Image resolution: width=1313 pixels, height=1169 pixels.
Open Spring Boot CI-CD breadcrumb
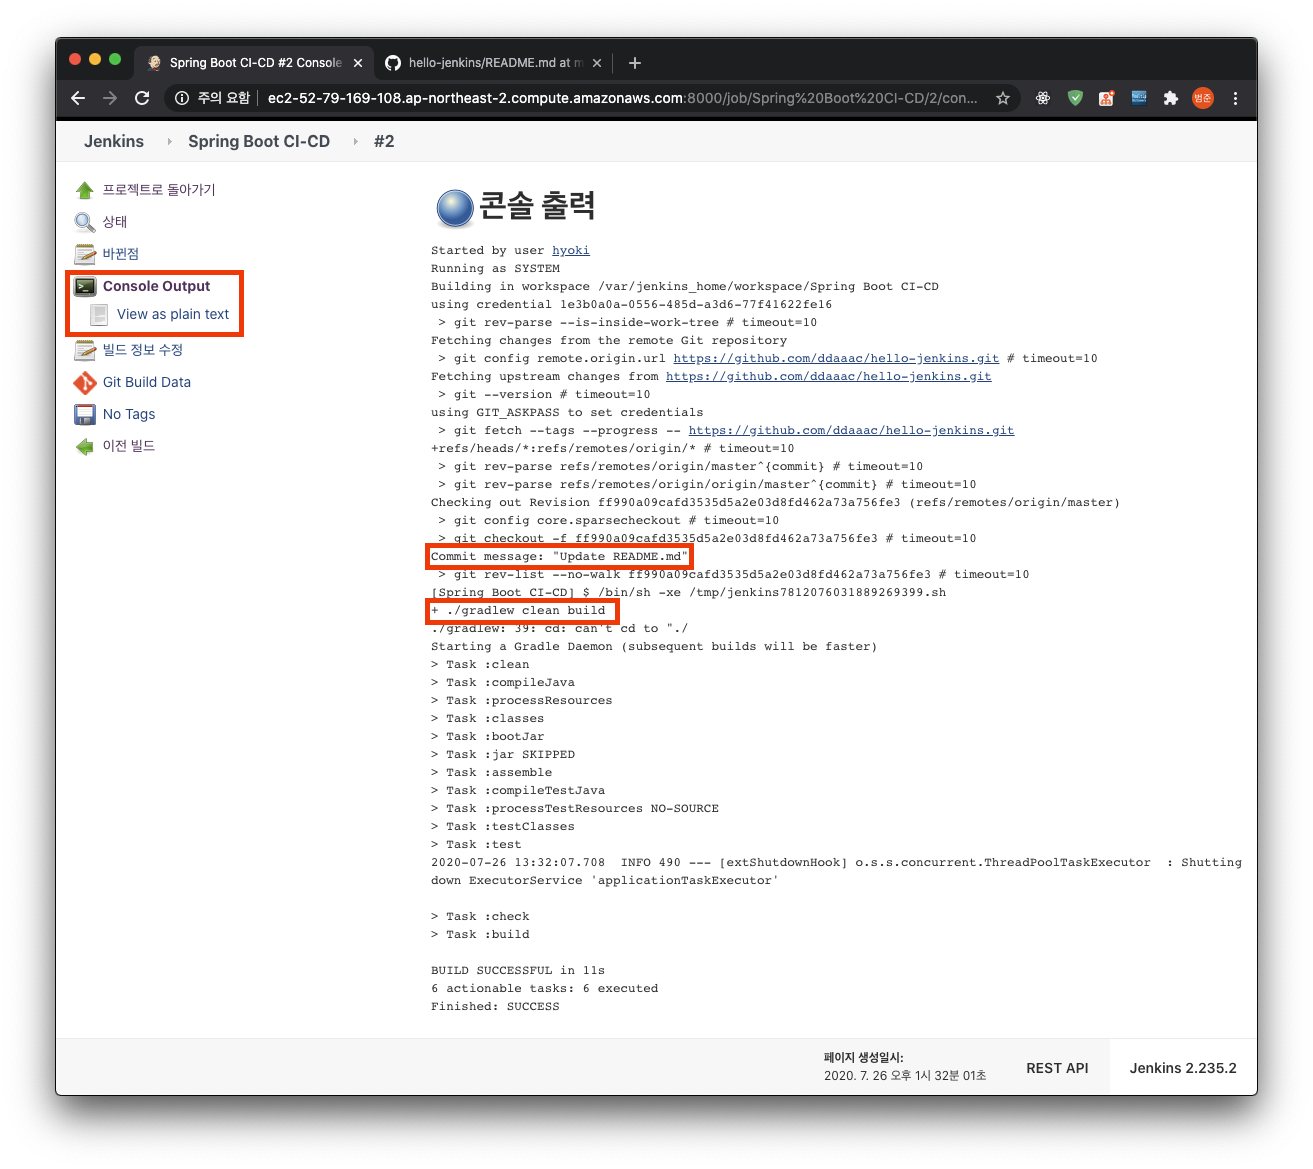[x=259, y=141]
